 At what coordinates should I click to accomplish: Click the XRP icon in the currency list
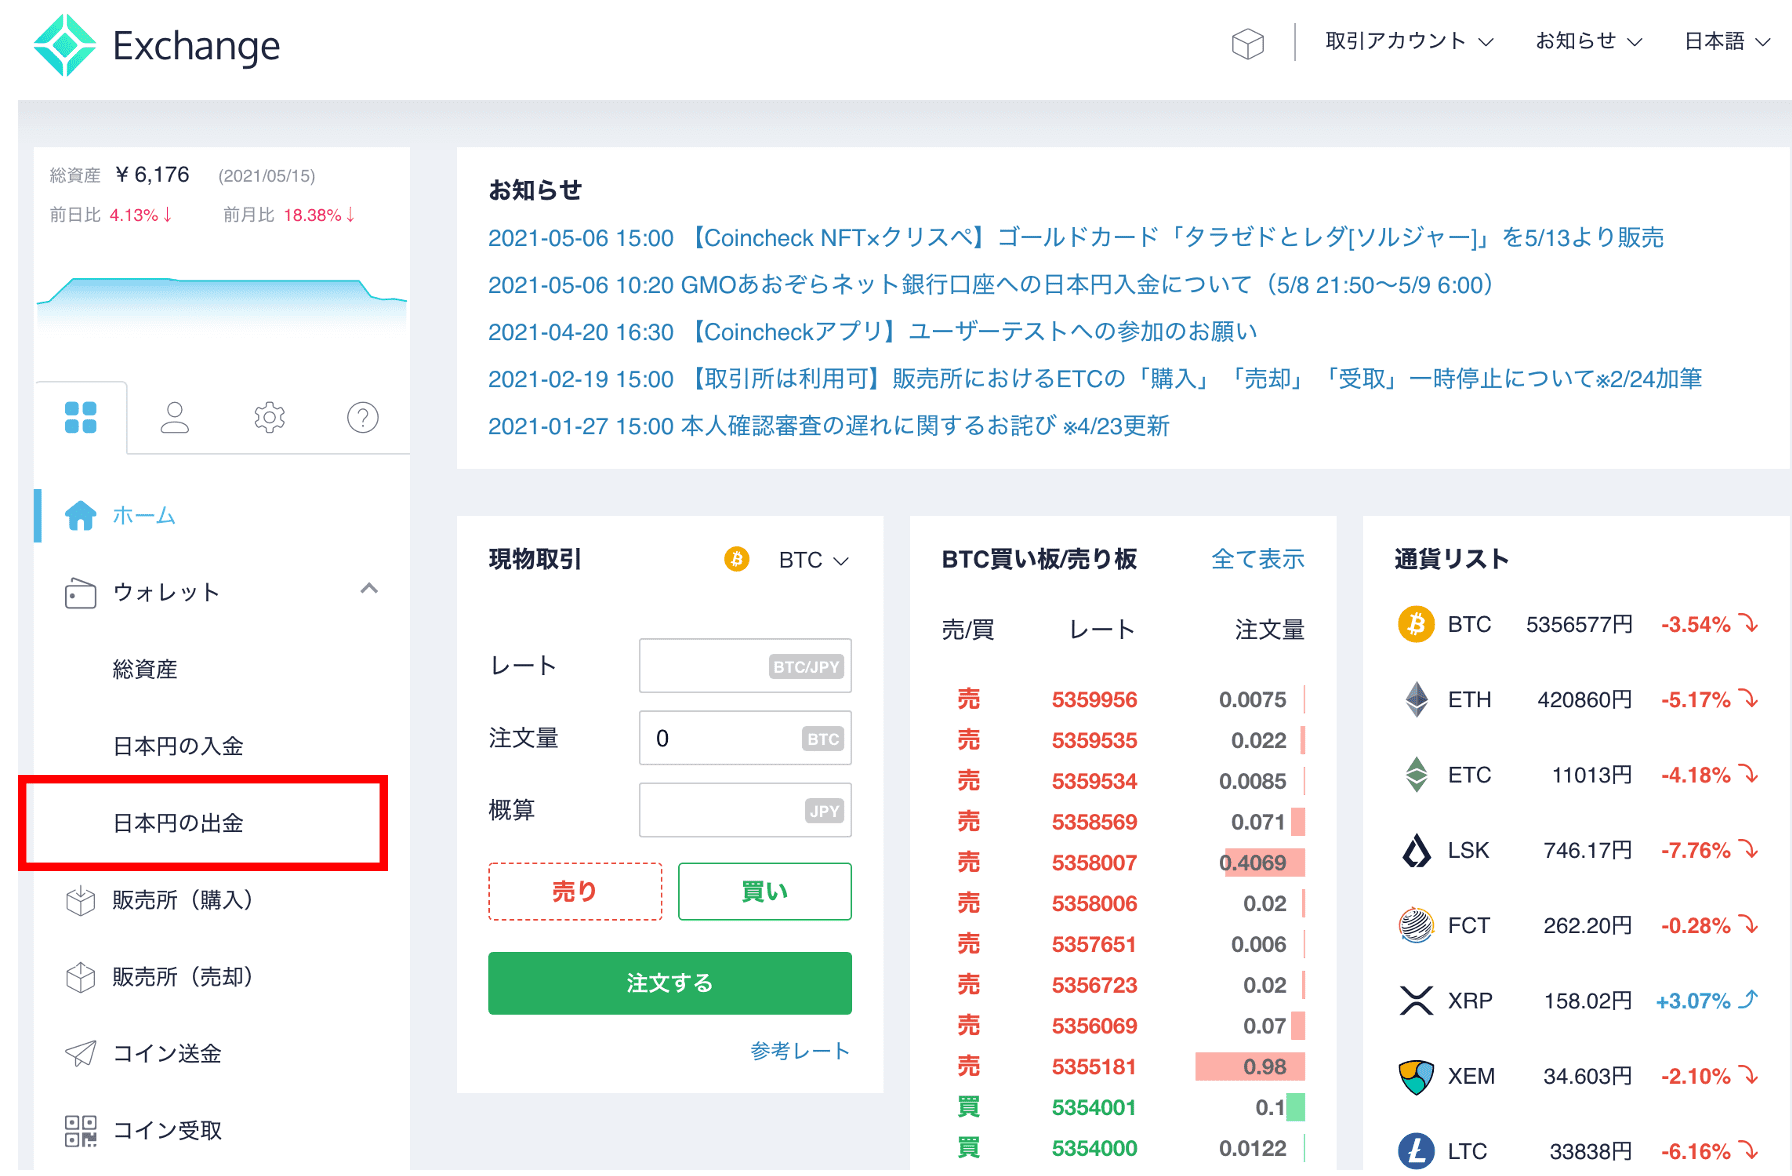tap(1416, 999)
